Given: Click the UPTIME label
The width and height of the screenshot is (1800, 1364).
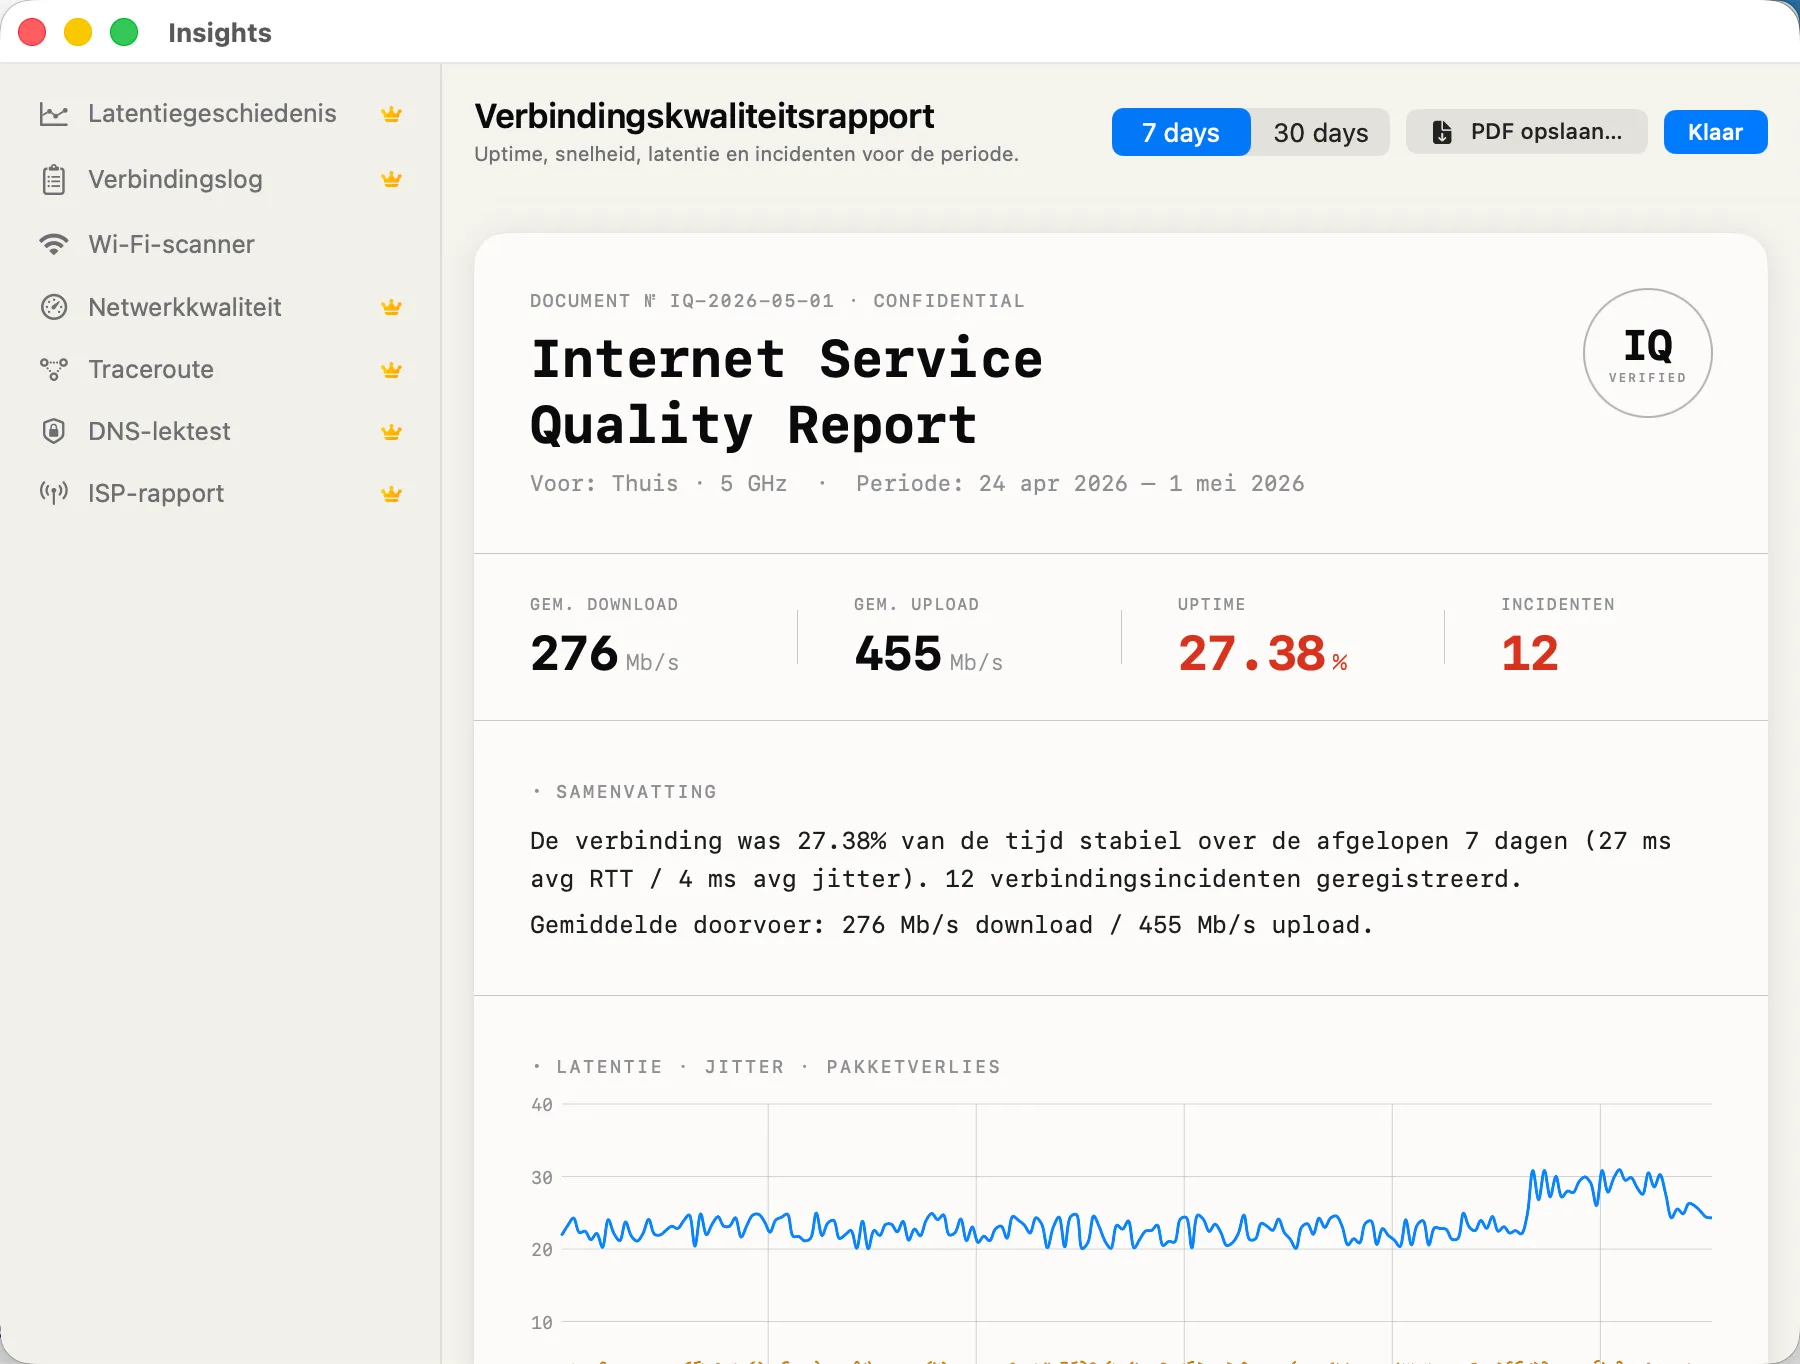Looking at the screenshot, I should [x=1211, y=604].
